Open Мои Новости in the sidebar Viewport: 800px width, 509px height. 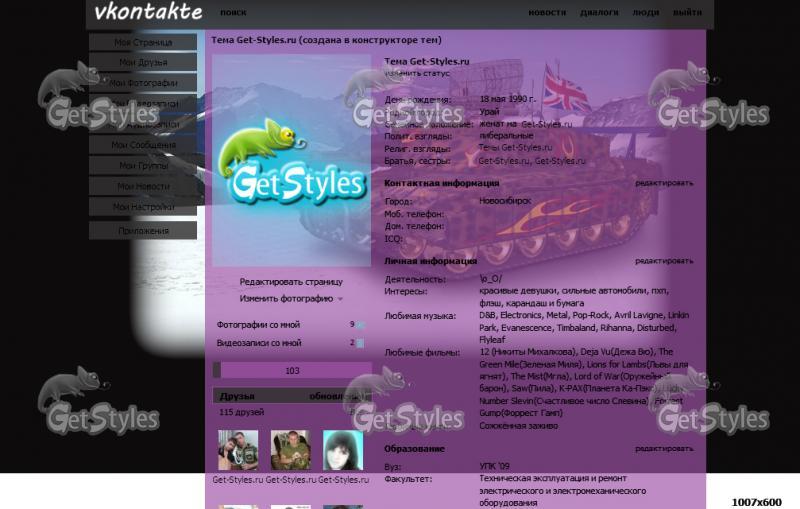143,186
